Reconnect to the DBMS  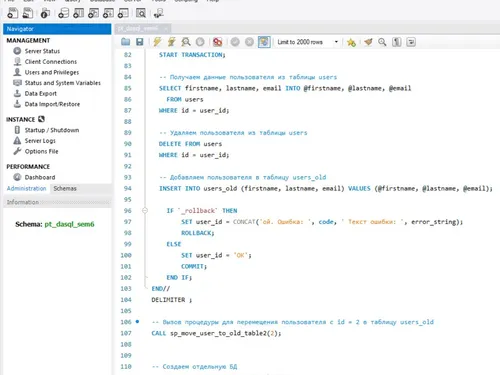pos(158,13)
